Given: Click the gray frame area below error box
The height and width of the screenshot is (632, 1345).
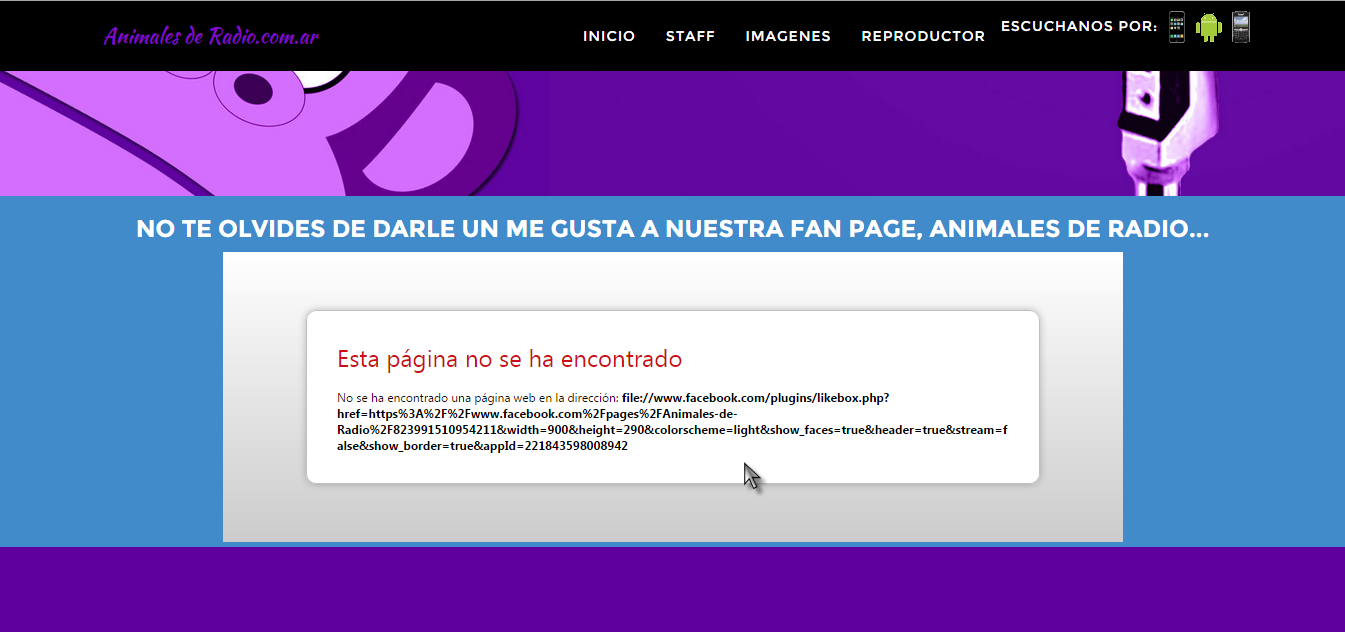Looking at the screenshot, I should (672, 513).
